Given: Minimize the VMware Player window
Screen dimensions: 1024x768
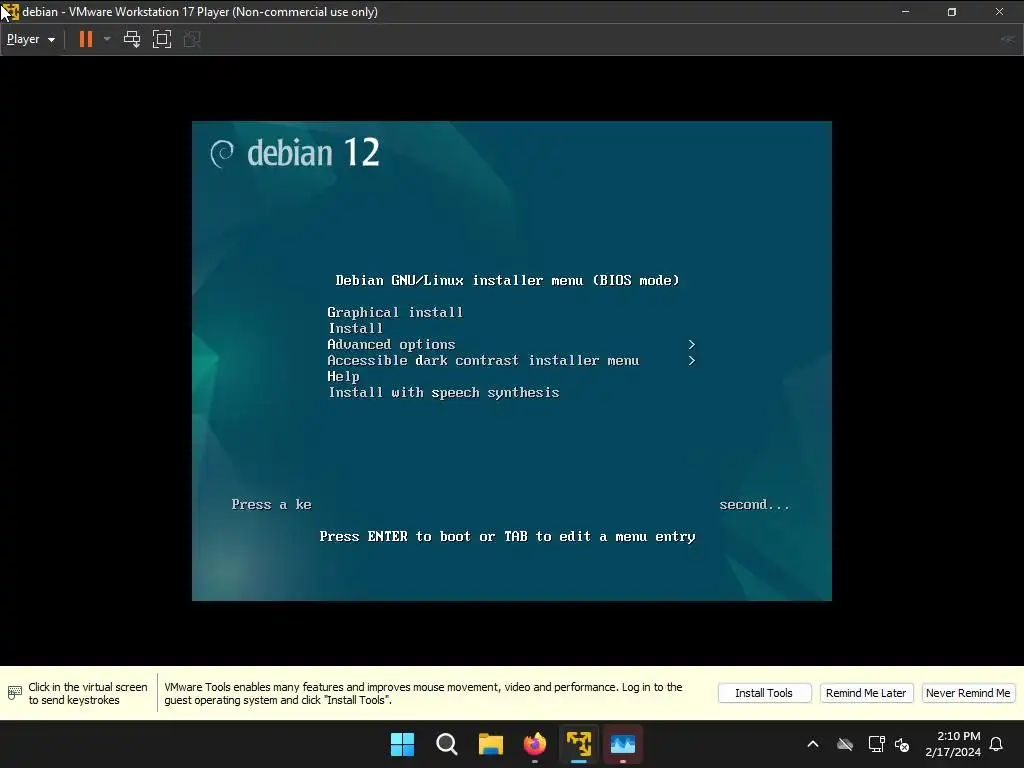Looking at the screenshot, I should click(x=905, y=12).
